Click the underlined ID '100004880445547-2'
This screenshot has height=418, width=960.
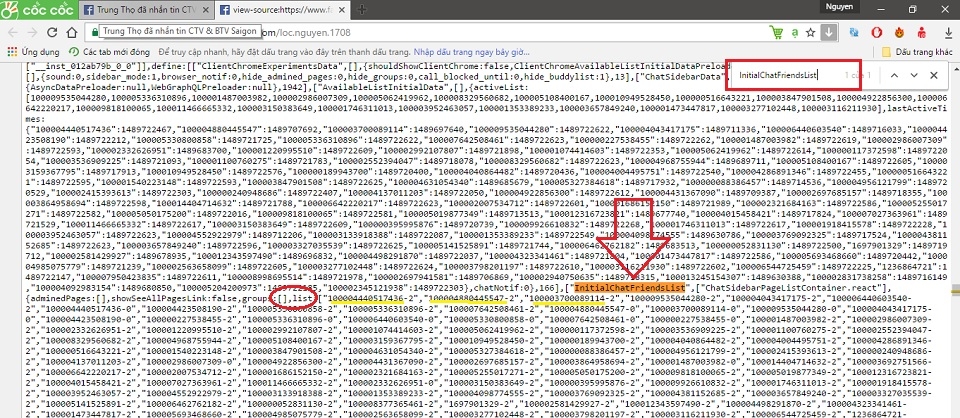click(474, 298)
